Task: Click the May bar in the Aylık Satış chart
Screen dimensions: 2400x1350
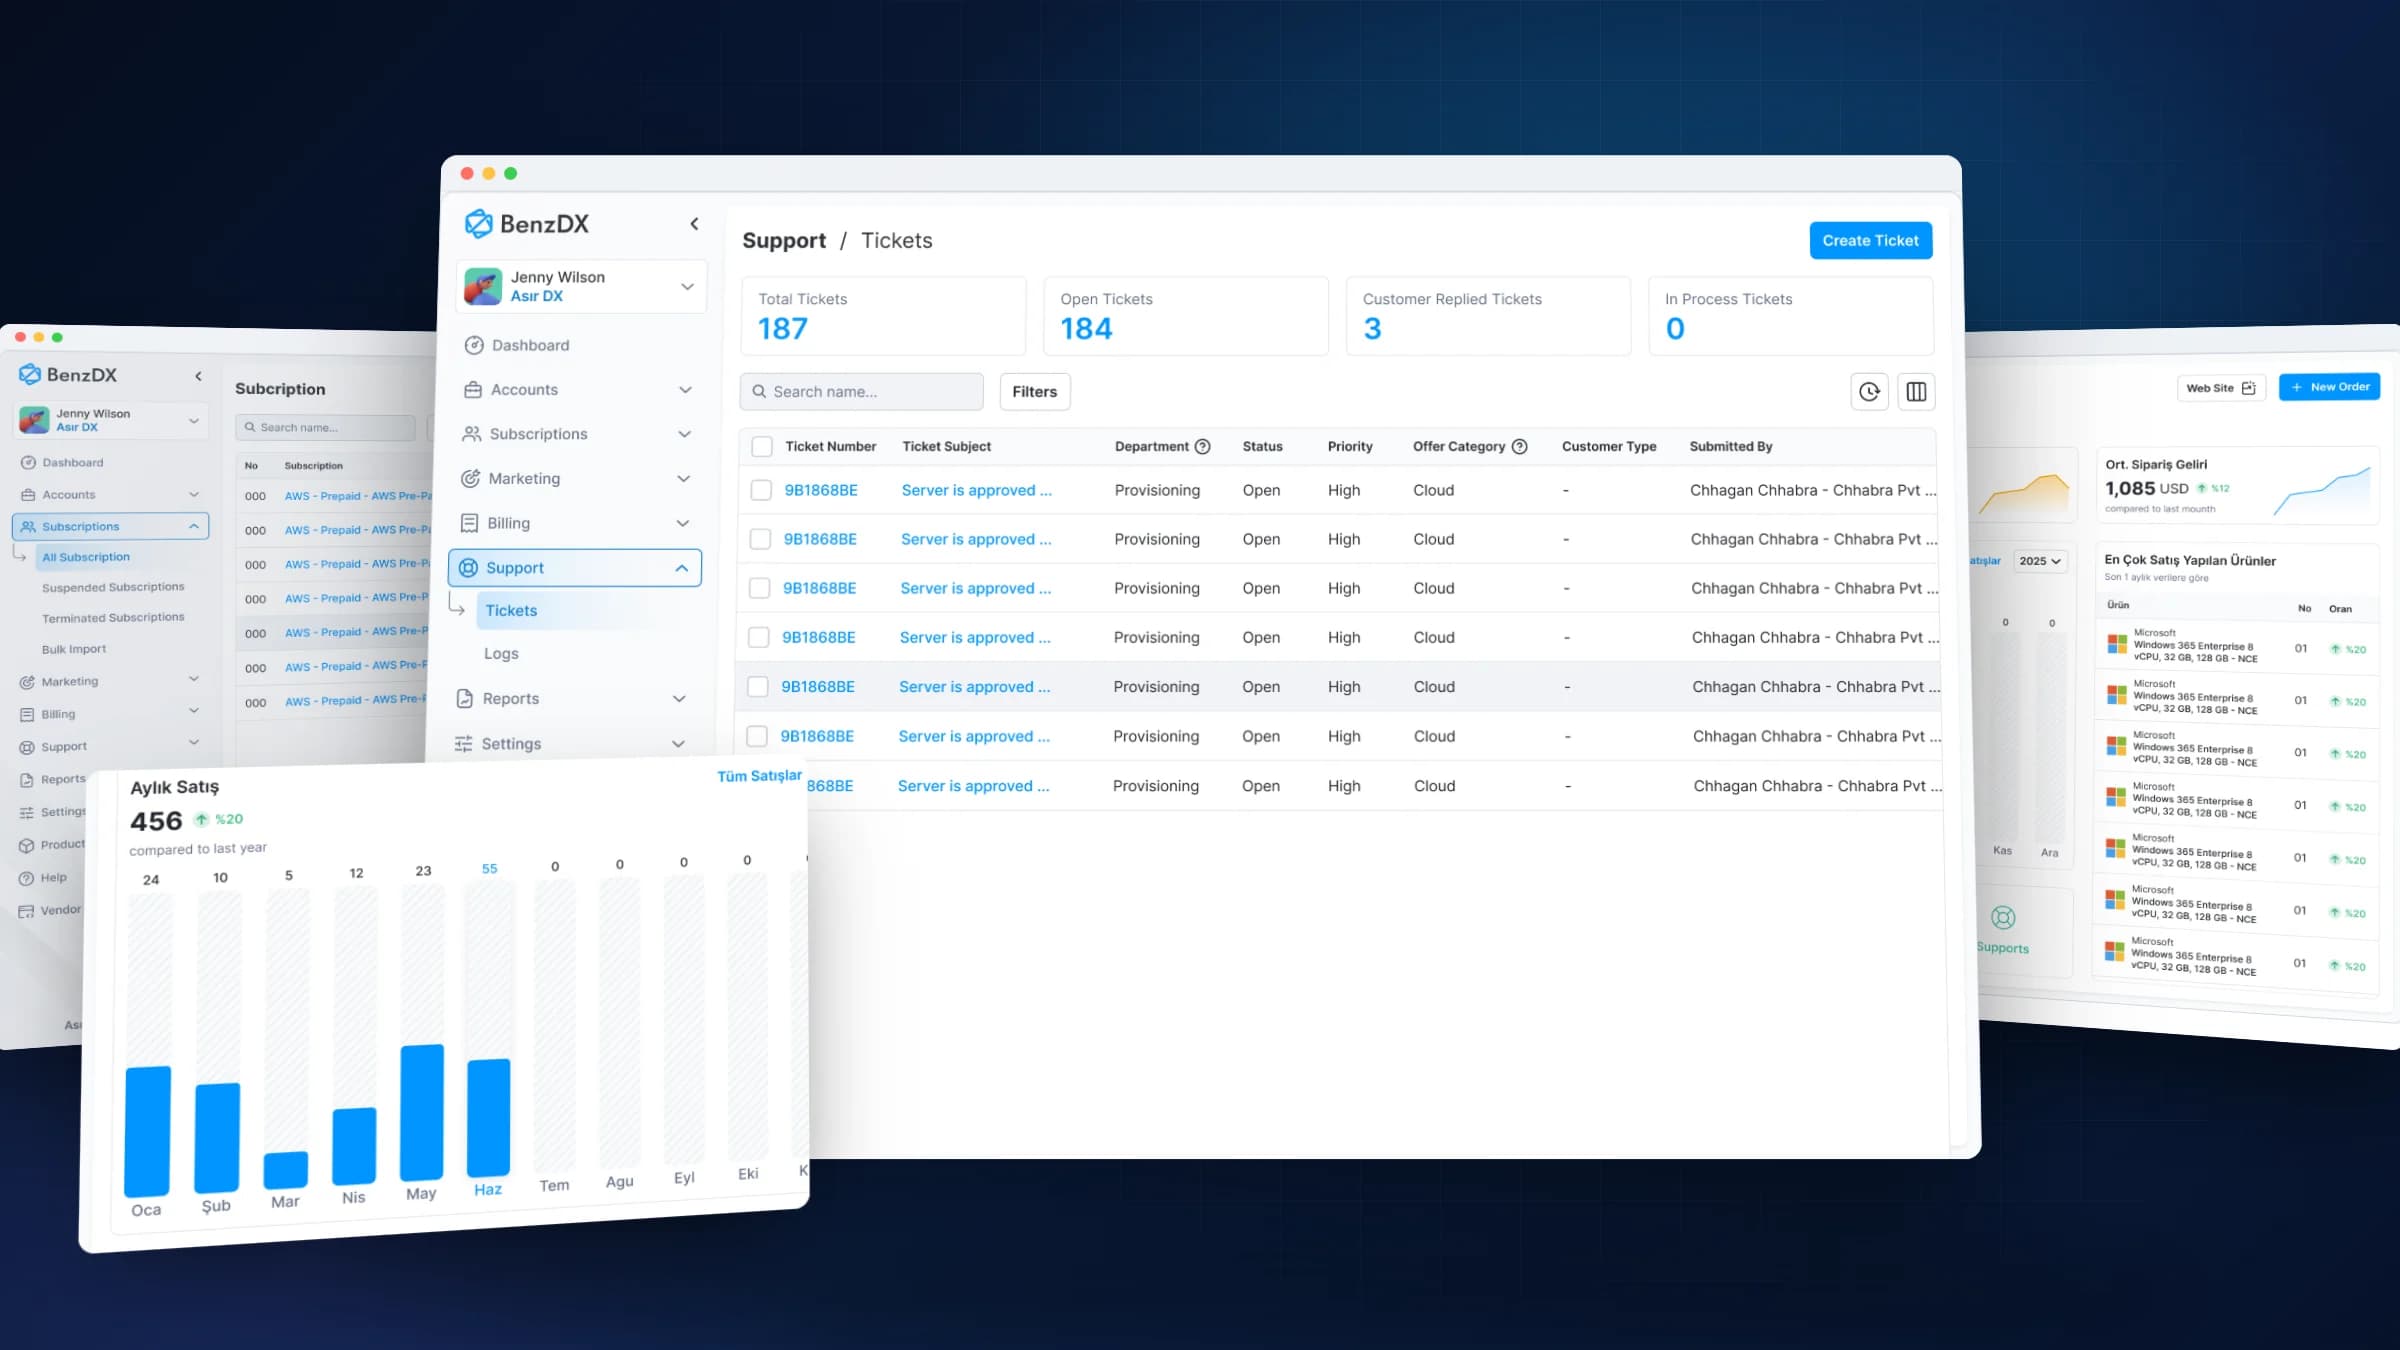Action: [x=421, y=1113]
